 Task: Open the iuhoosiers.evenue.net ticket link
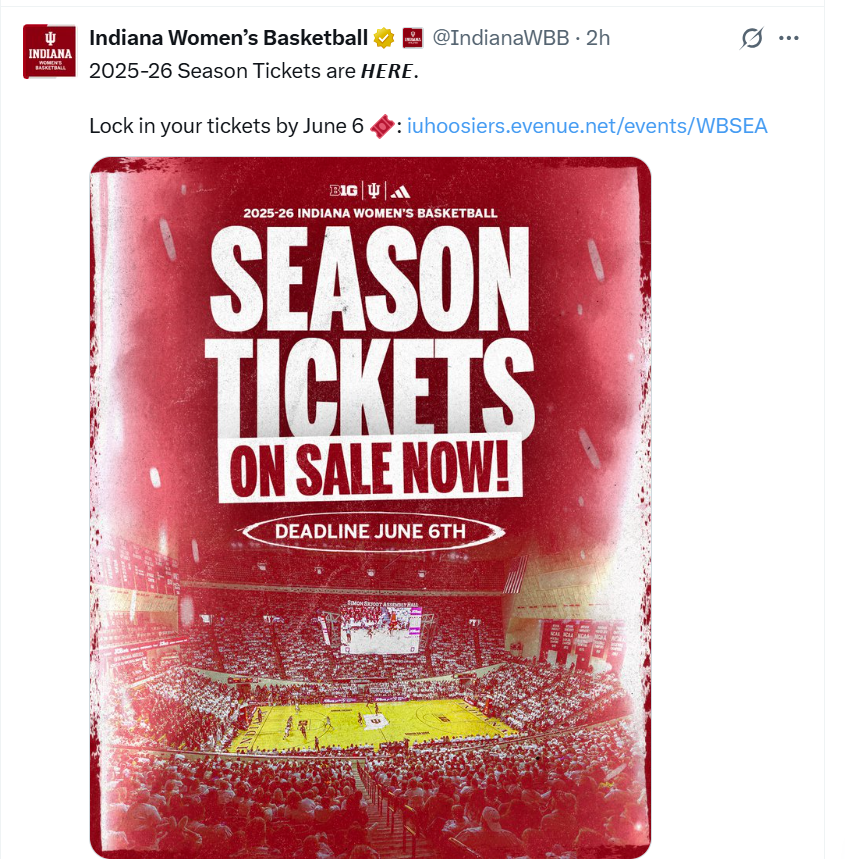587,126
